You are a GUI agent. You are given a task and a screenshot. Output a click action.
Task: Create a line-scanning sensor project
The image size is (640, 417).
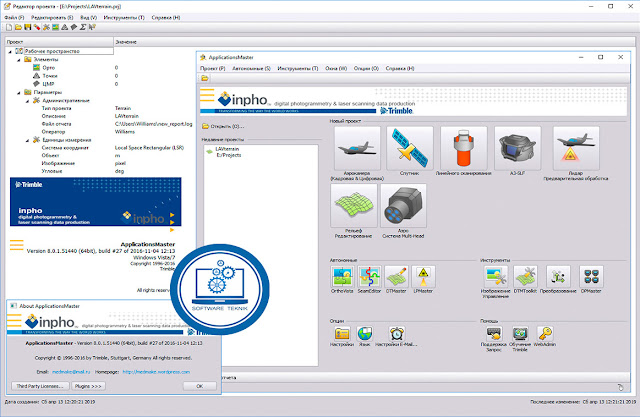463,148
